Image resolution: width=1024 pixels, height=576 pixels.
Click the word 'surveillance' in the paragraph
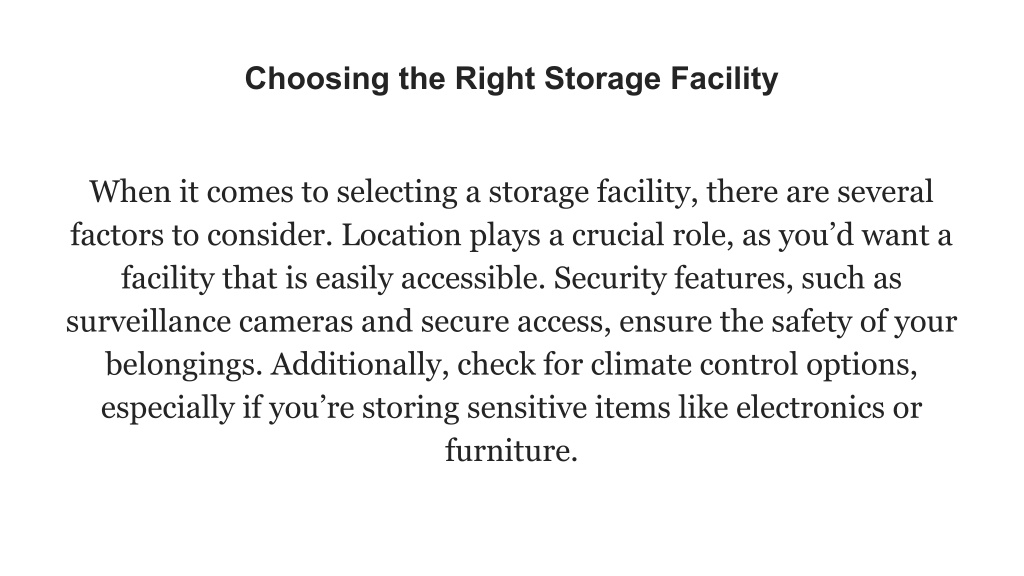[x=148, y=321]
